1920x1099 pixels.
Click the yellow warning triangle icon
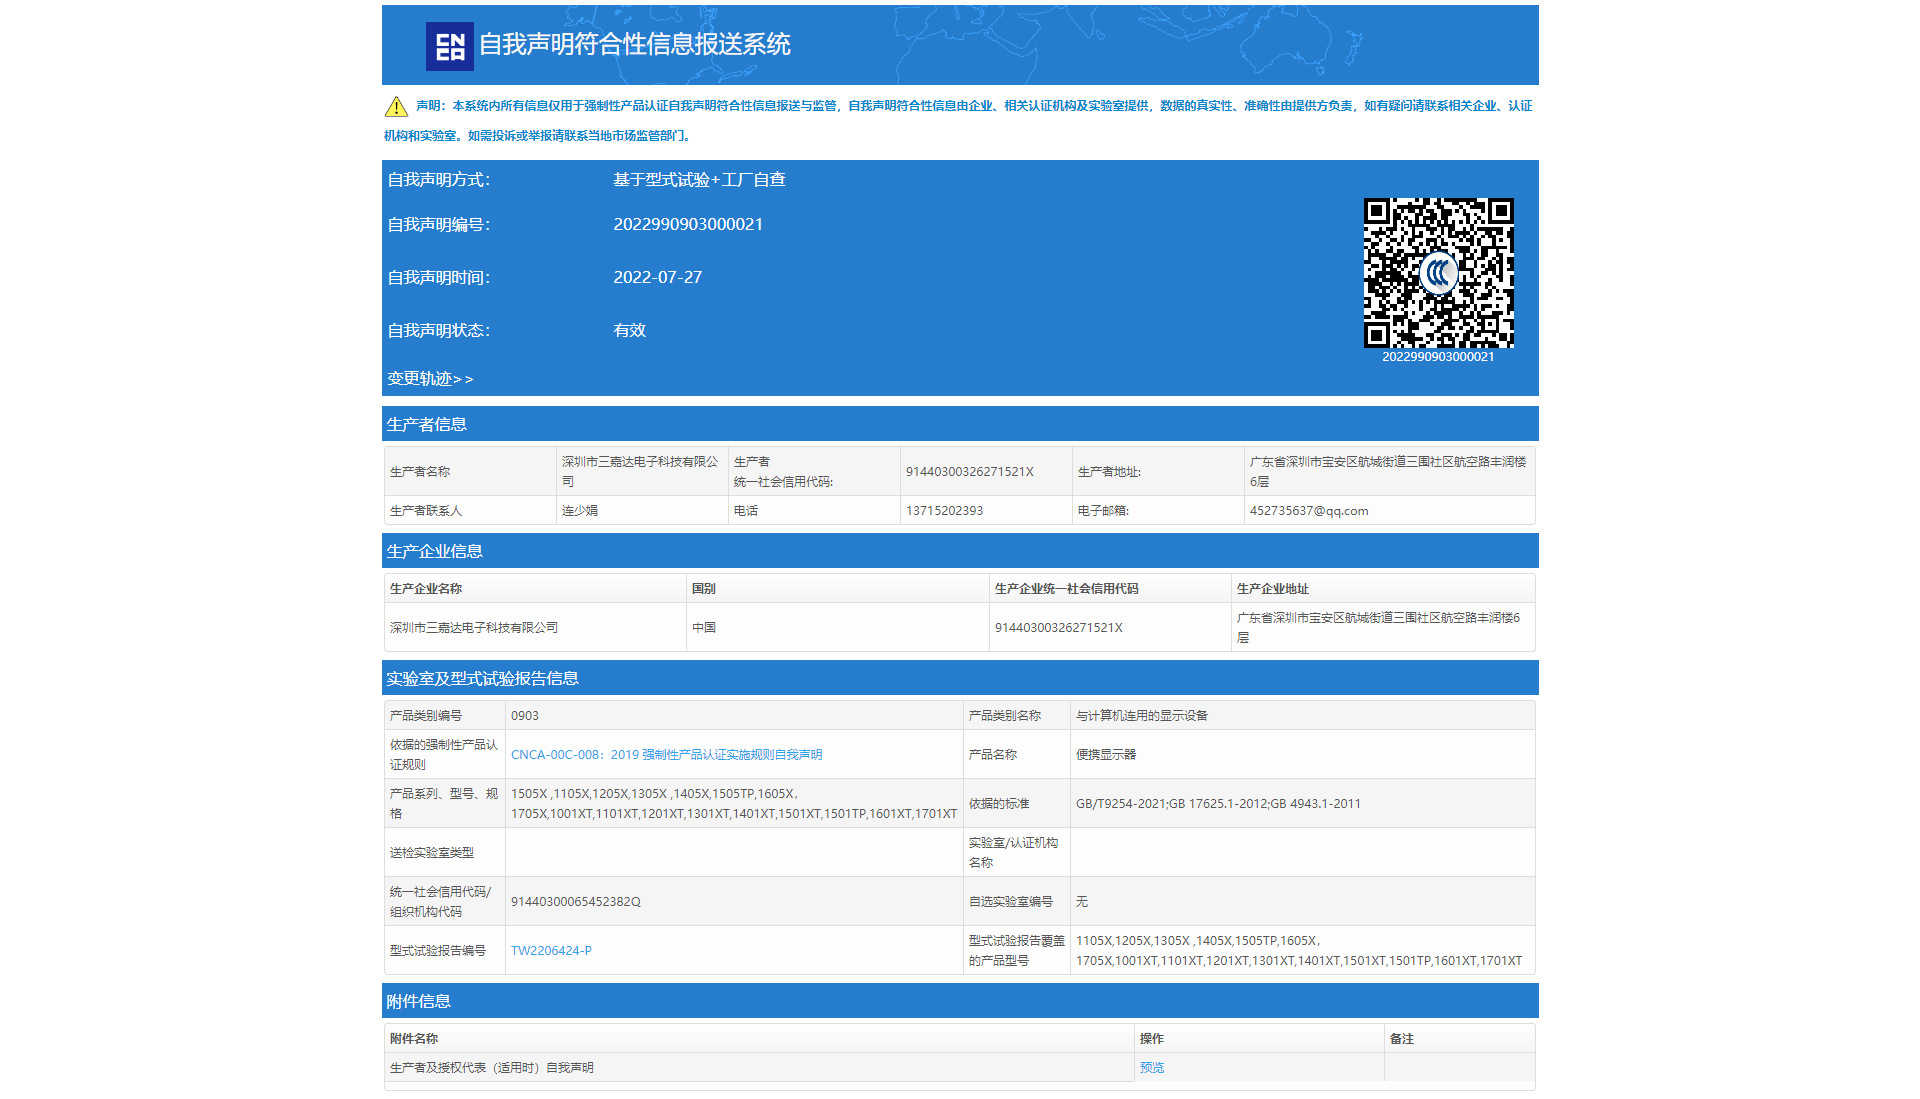[396, 107]
